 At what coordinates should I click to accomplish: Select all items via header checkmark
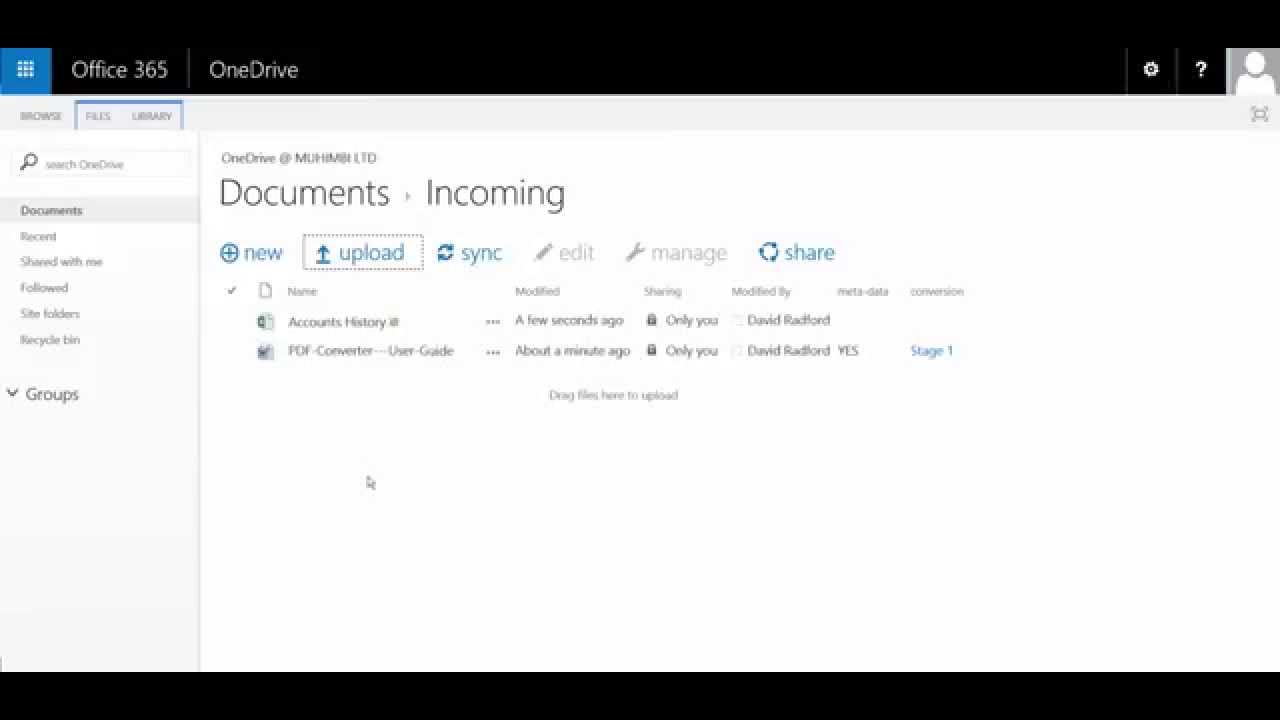(x=232, y=291)
